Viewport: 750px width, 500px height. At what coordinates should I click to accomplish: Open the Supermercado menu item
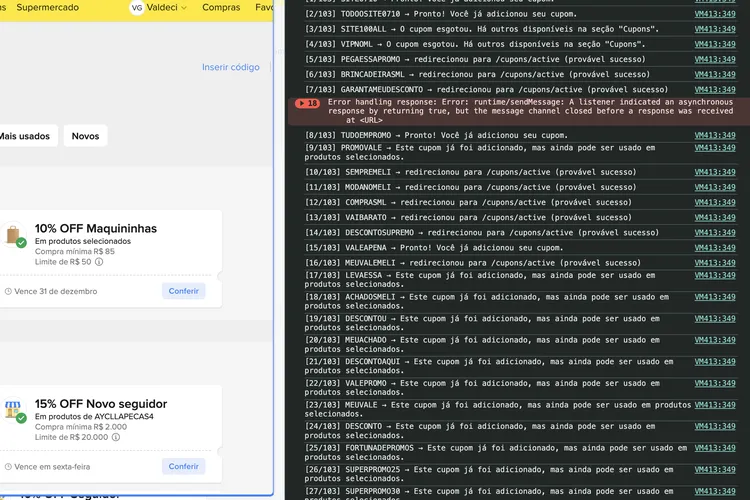(47, 7)
